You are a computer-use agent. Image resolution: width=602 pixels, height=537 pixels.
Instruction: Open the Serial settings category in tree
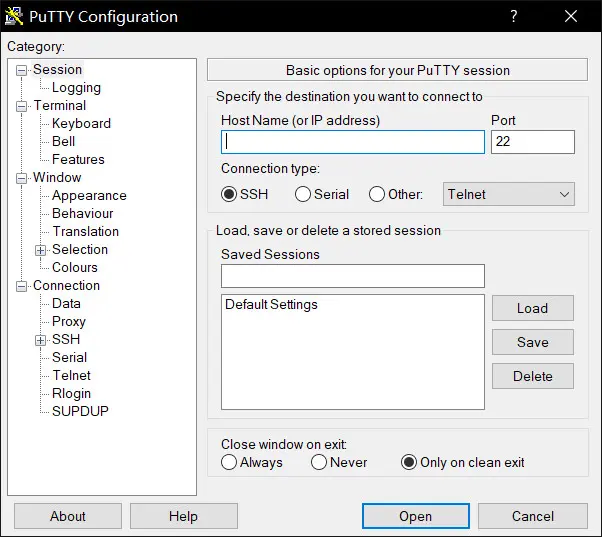(69, 357)
